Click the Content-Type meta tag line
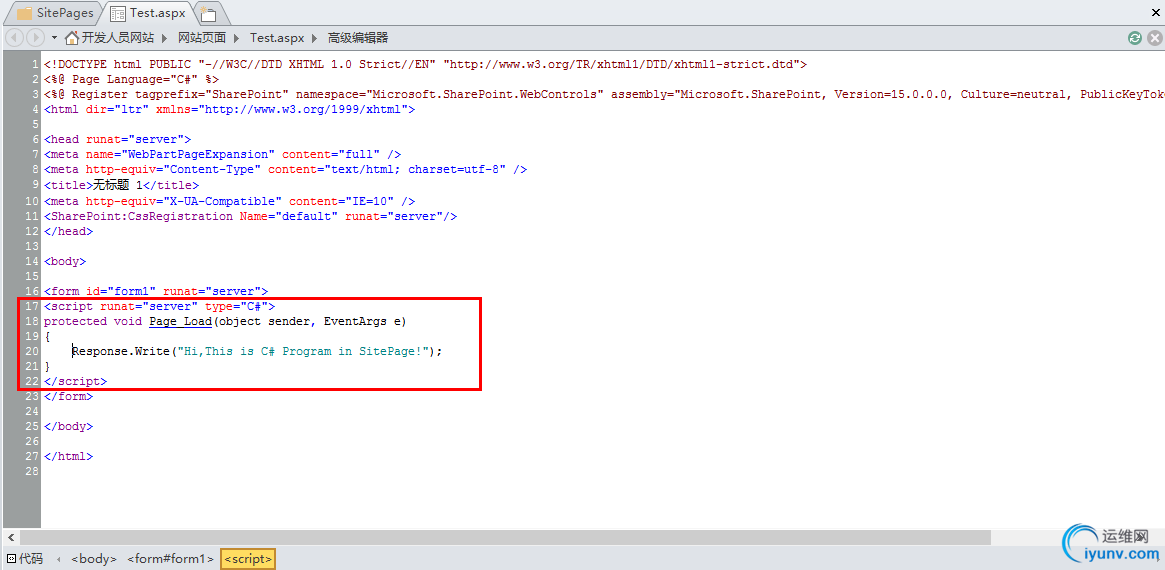 coord(285,170)
